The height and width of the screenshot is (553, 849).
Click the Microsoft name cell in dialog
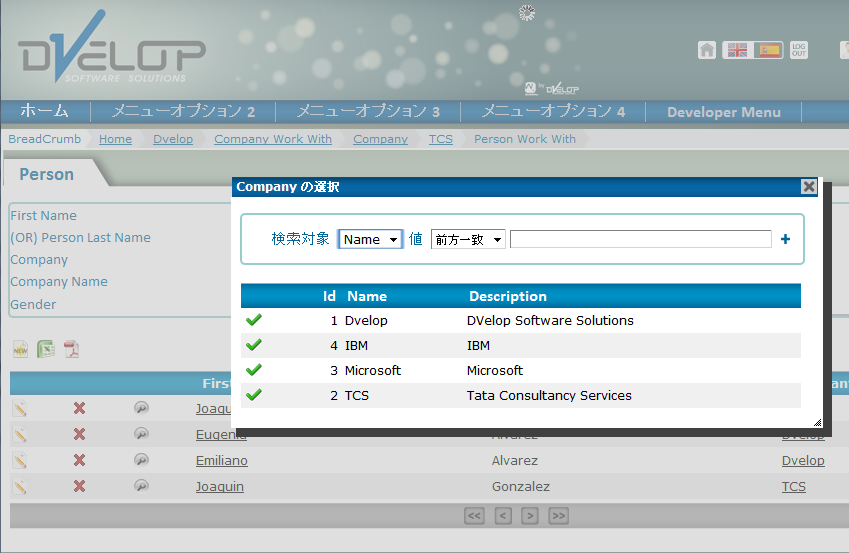tap(373, 370)
